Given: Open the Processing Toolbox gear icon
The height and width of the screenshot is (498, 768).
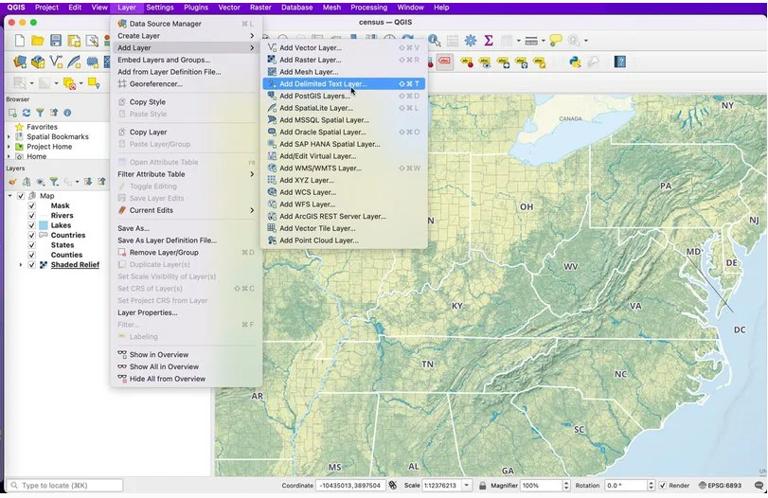Looking at the screenshot, I should click(470, 40).
